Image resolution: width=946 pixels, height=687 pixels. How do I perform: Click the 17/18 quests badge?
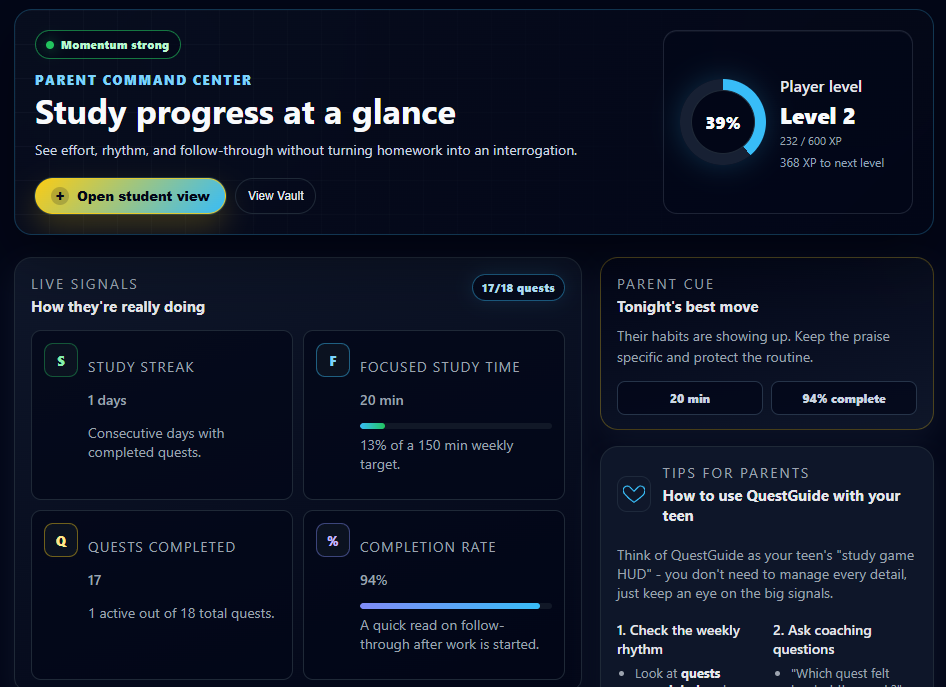(x=518, y=288)
